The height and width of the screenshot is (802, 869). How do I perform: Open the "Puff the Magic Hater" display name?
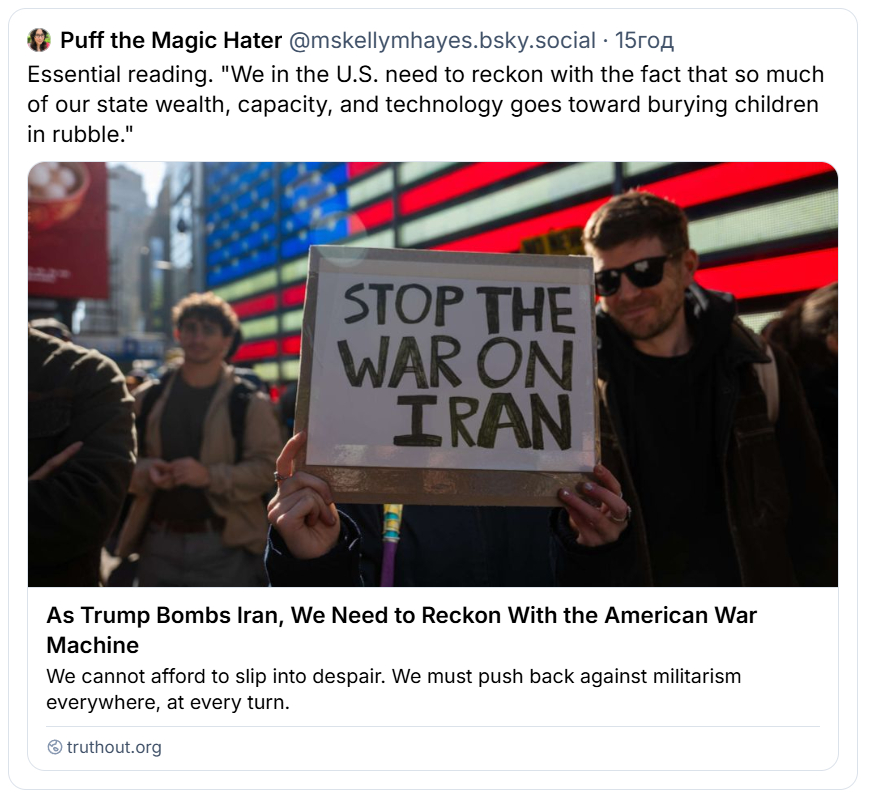[171, 41]
